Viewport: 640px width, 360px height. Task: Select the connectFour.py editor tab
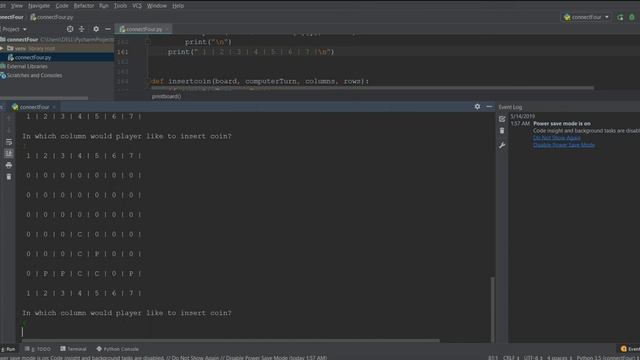[x=143, y=29]
